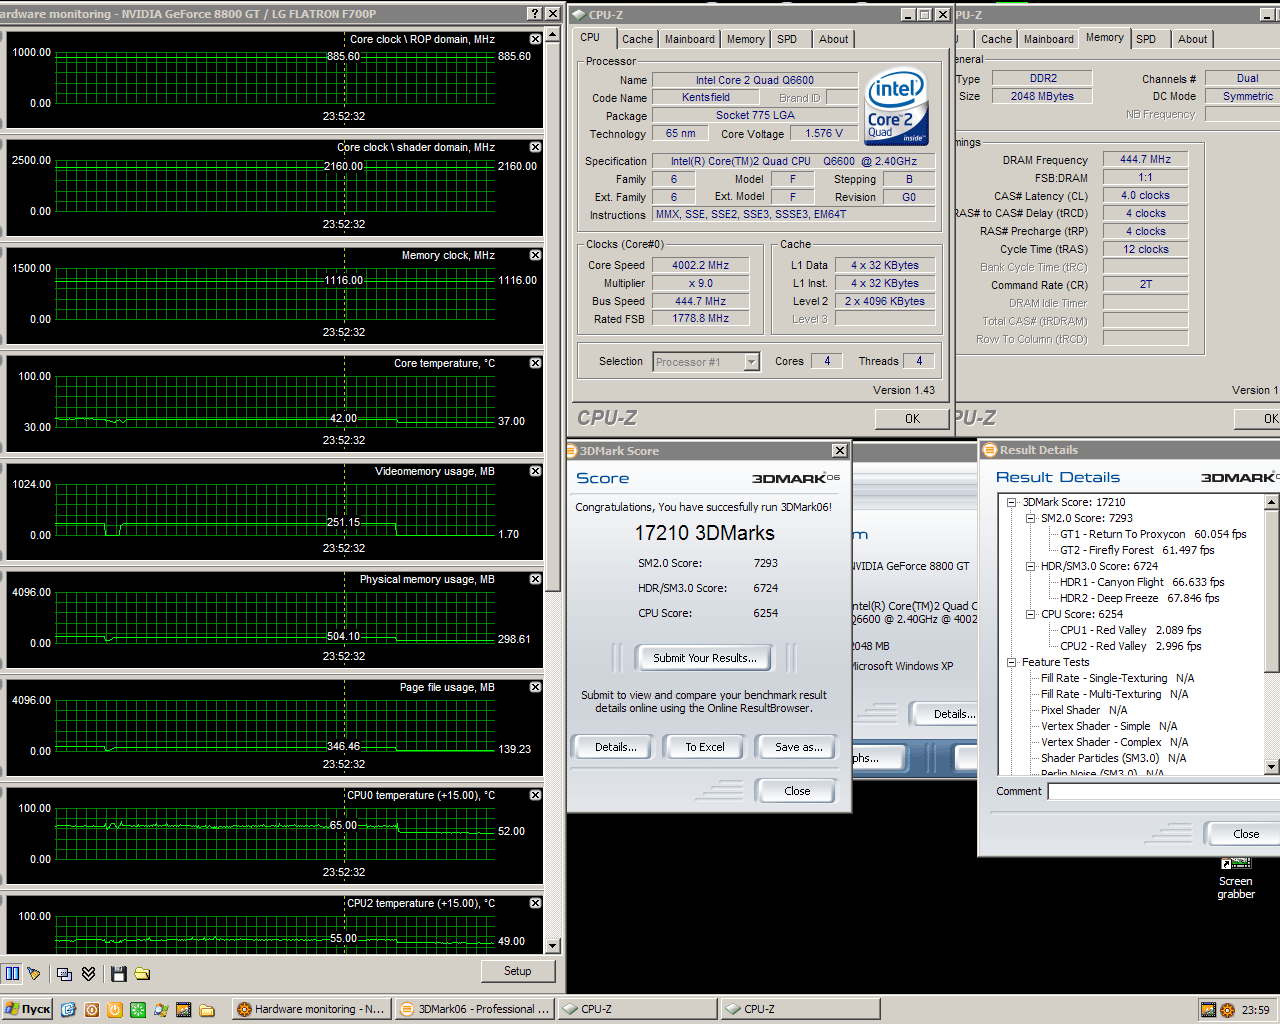Click the help question mark in Hardware monitoring title
Image resolution: width=1280 pixels, height=1024 pixels.
535,13
